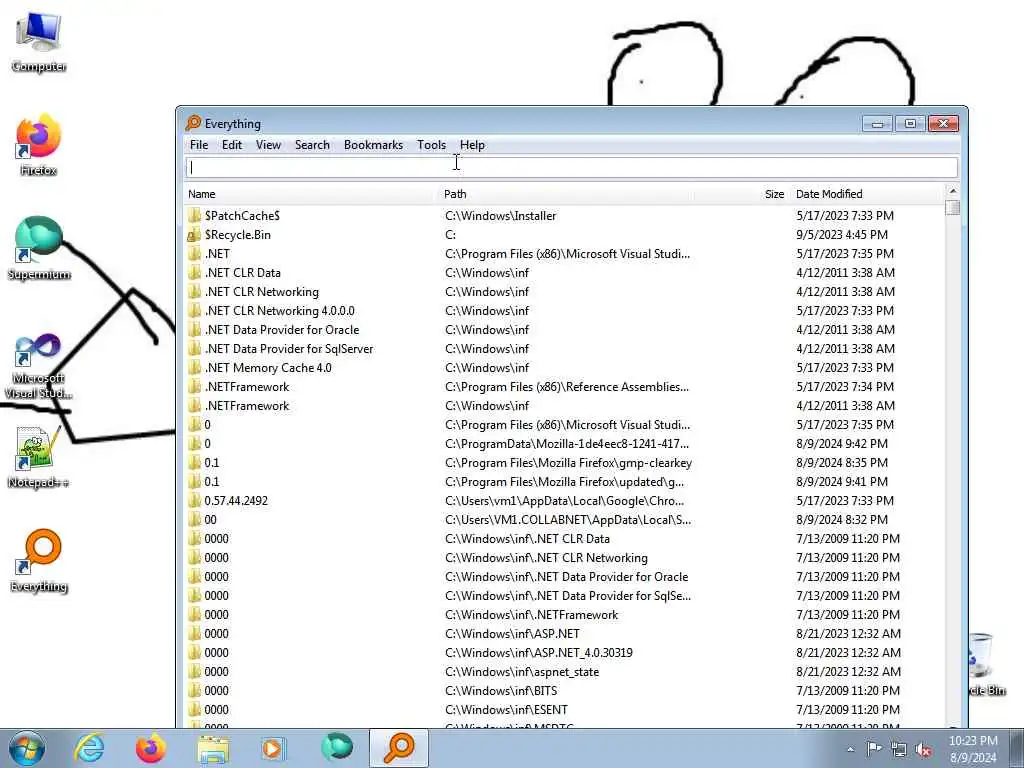Select the .NET folder icon in Visual Studio path

pos(194,253)
